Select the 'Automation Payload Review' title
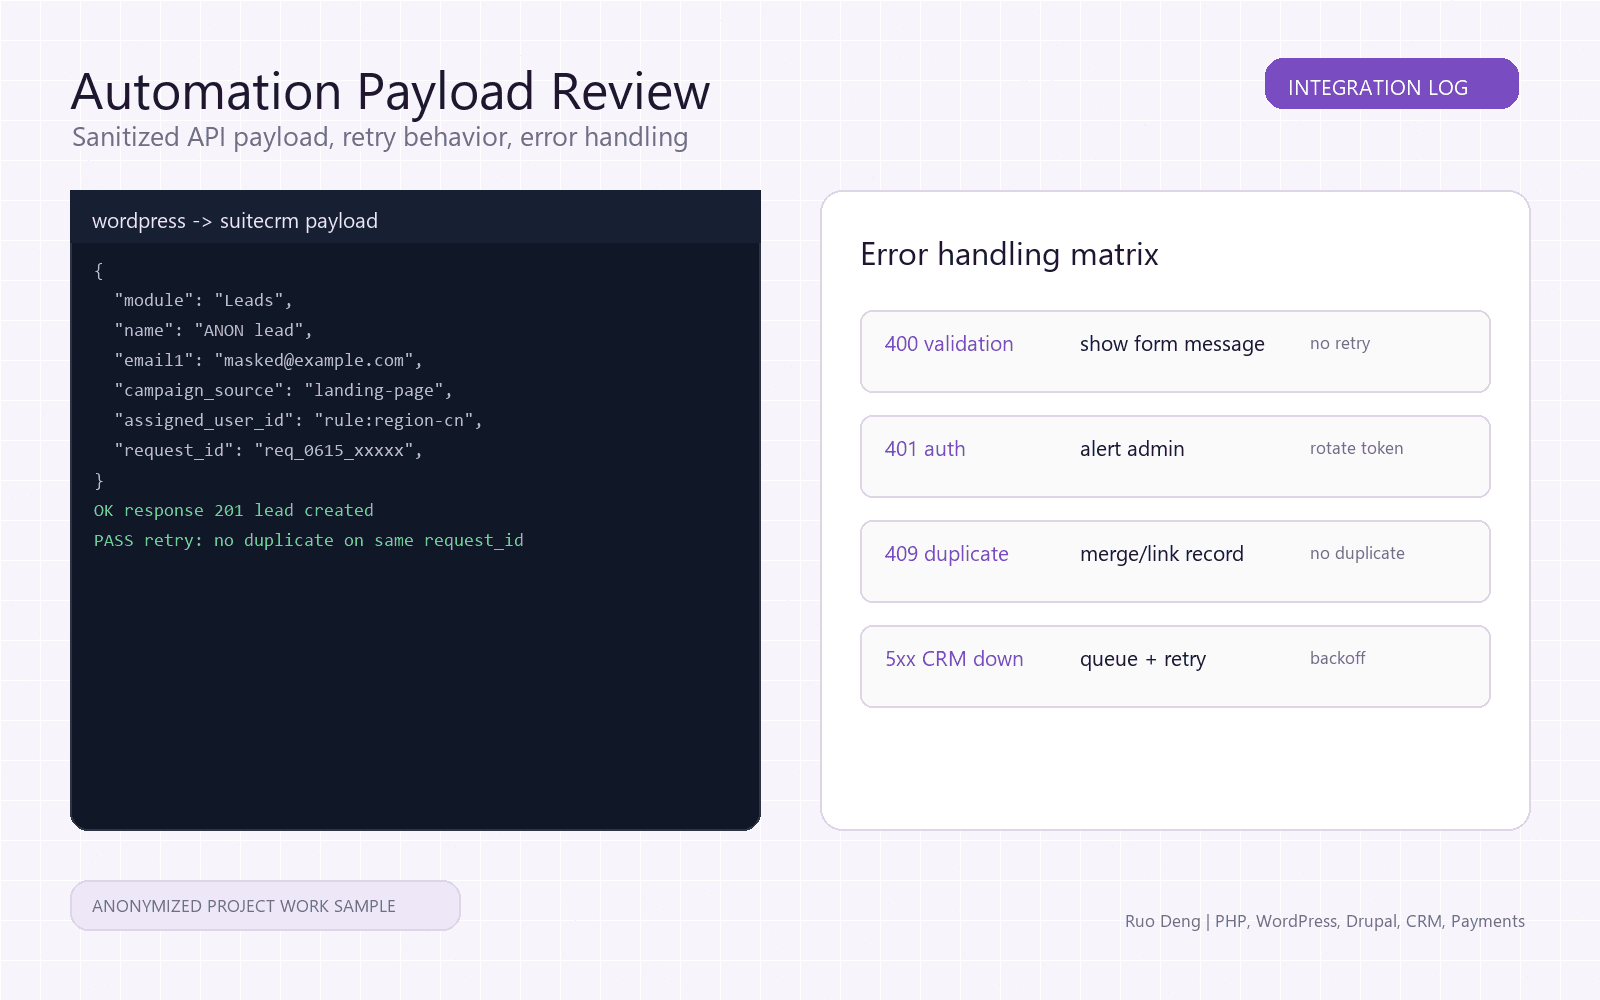Image resolution: width=1600 pixels, height=1000 pixels. 390,92
